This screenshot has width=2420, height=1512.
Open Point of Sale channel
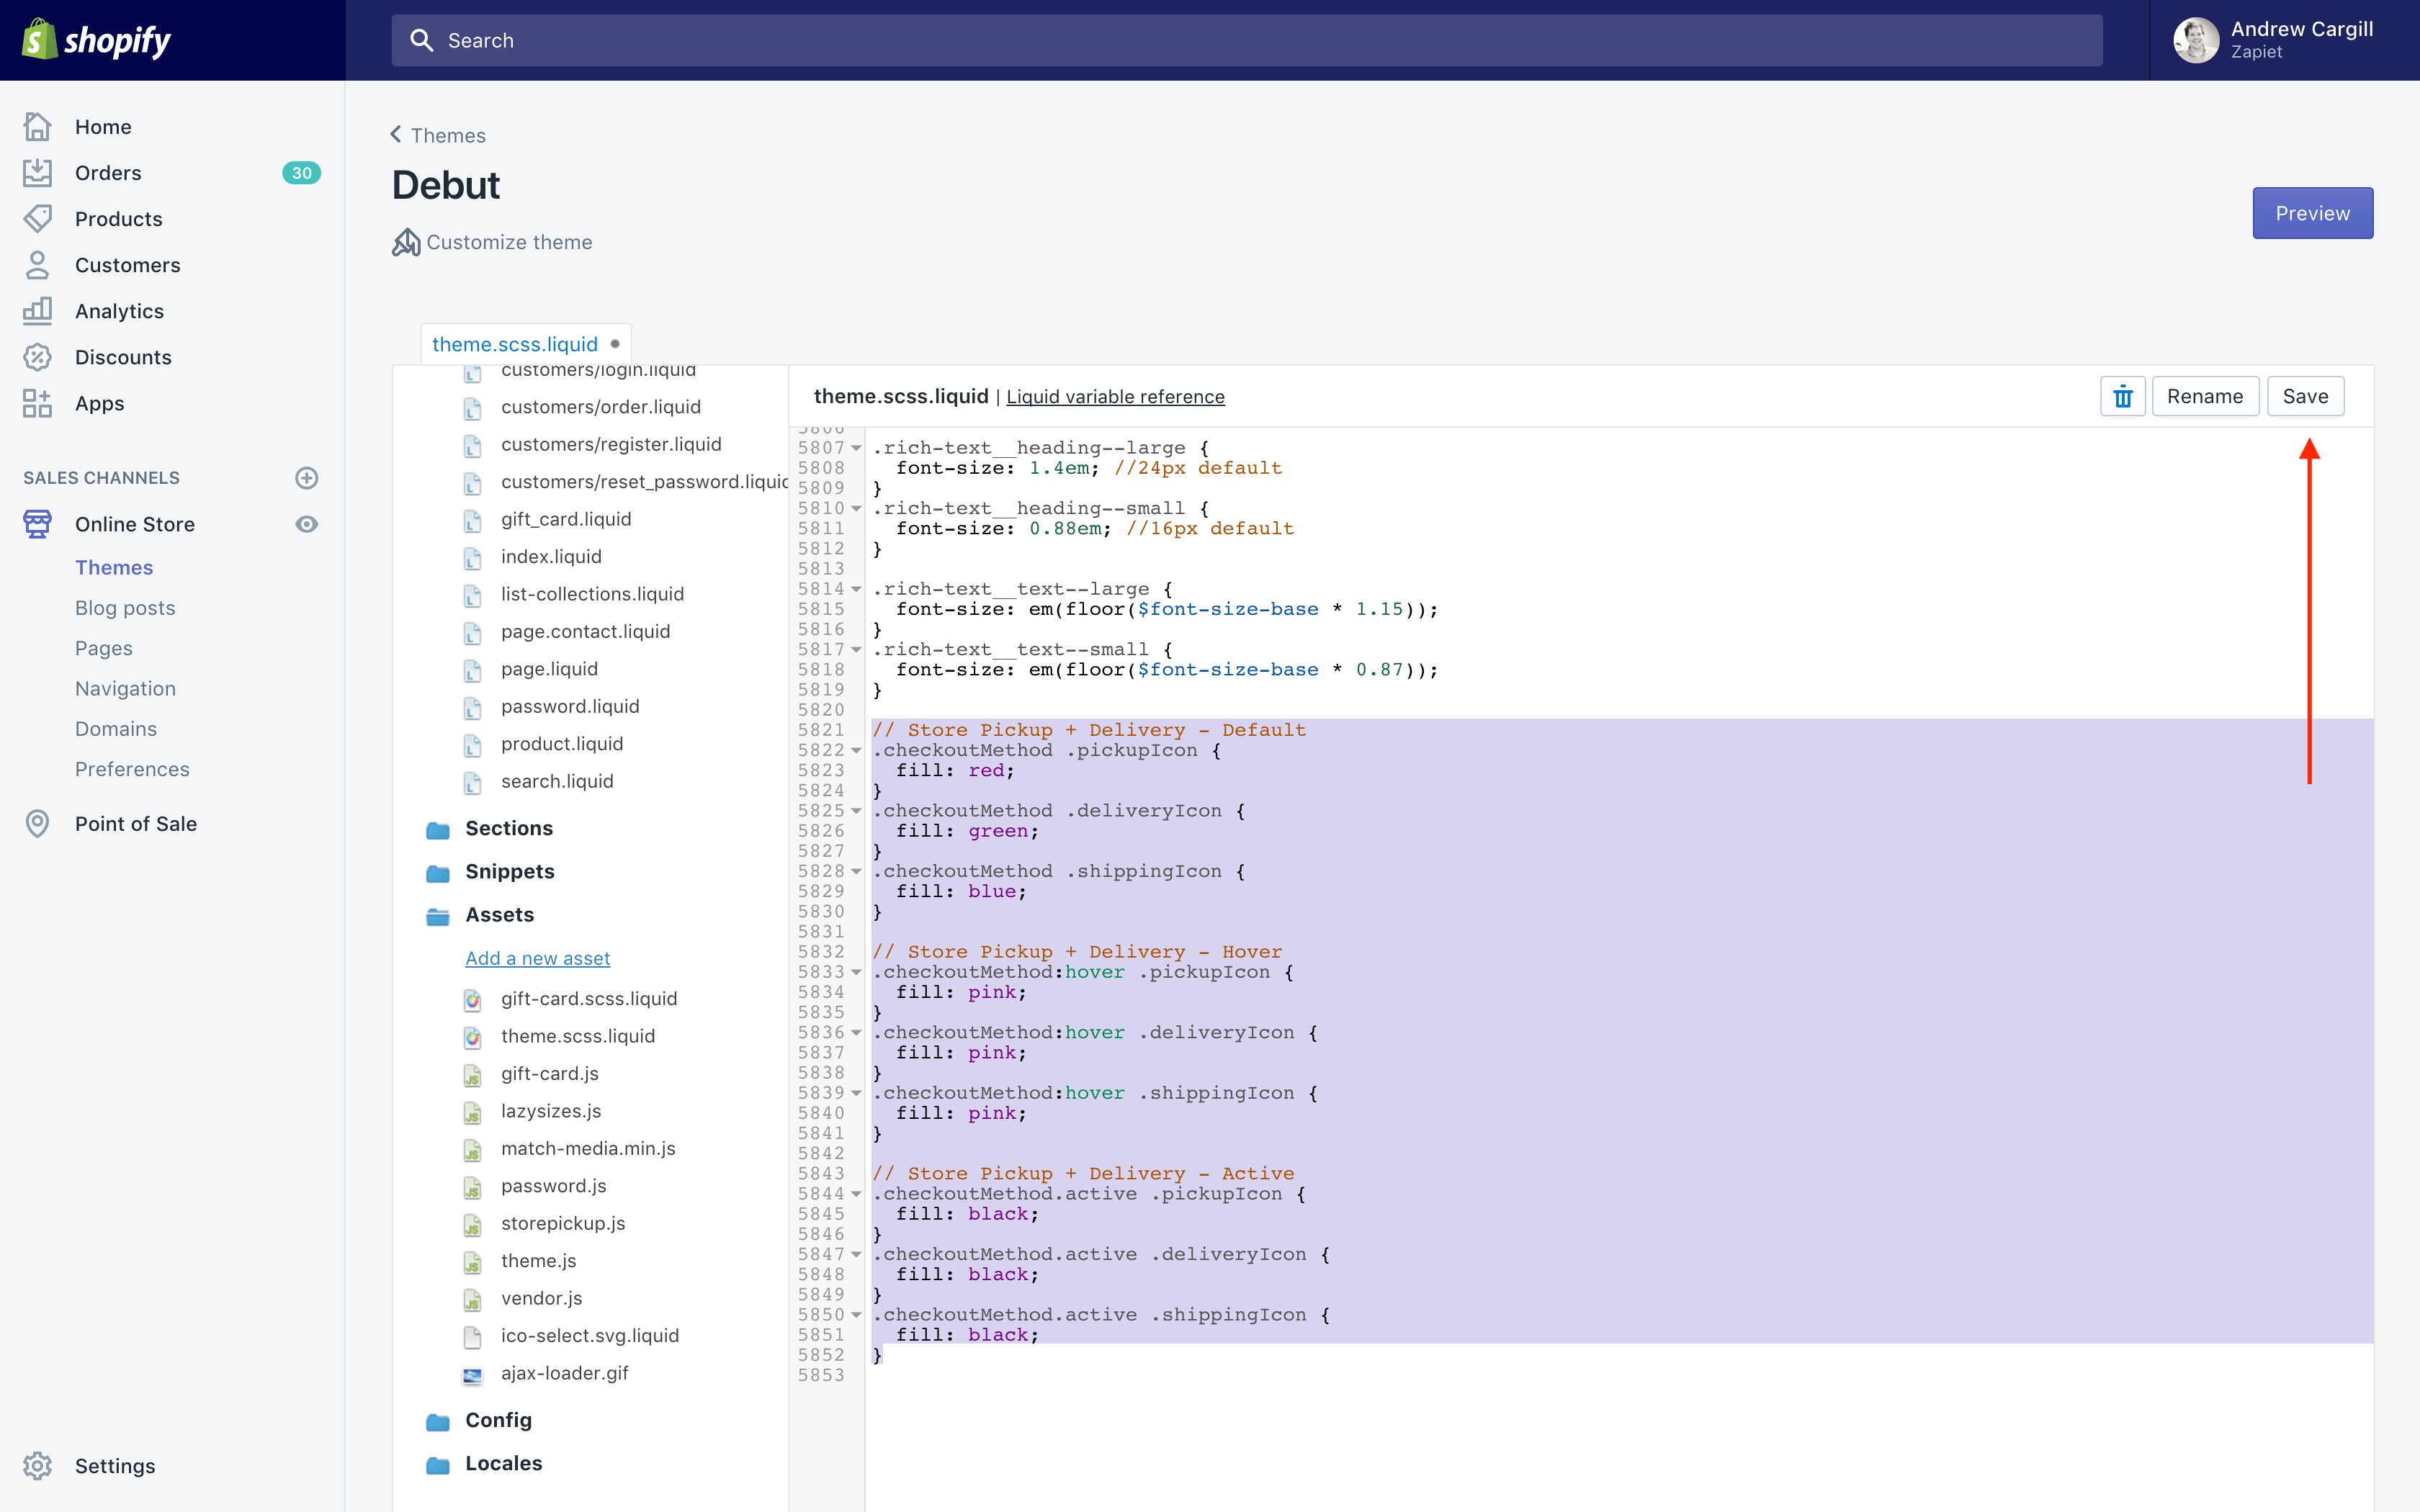click(x=136, y=823)
